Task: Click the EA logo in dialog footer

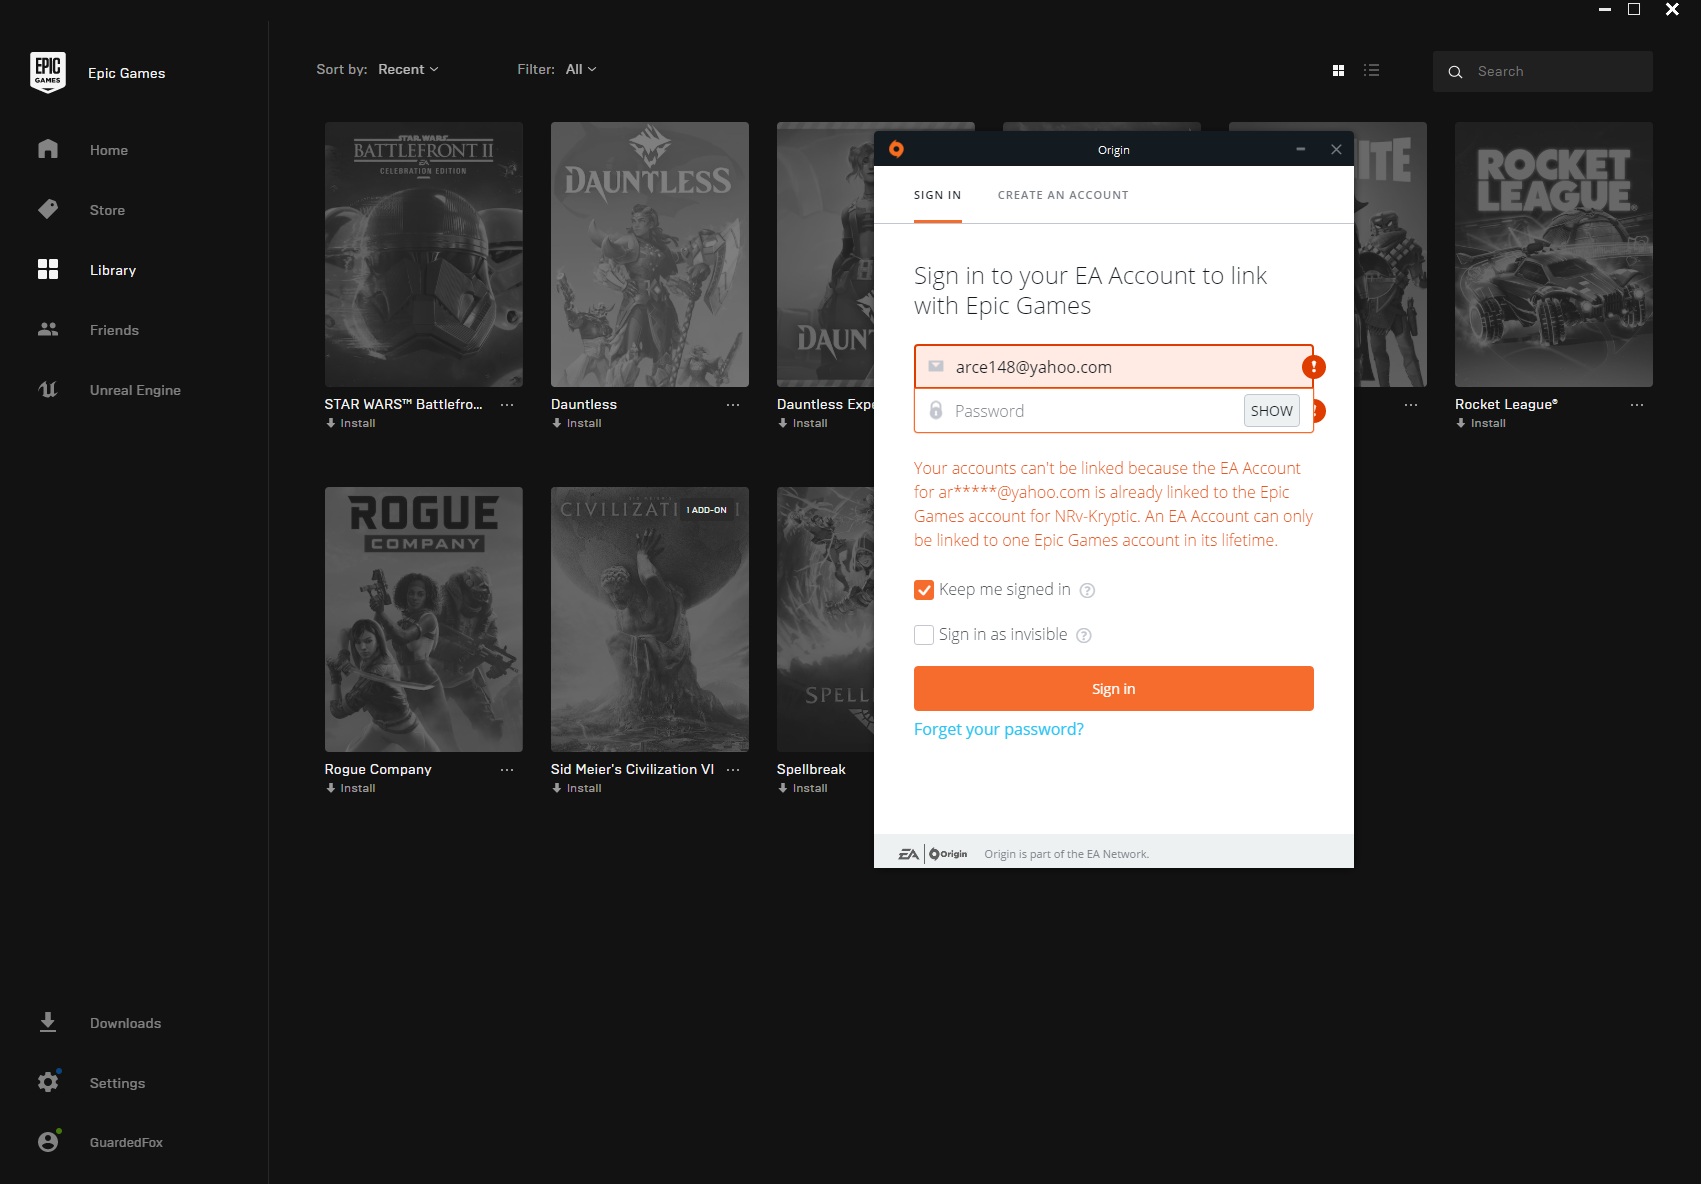Action: click(908, 854)
